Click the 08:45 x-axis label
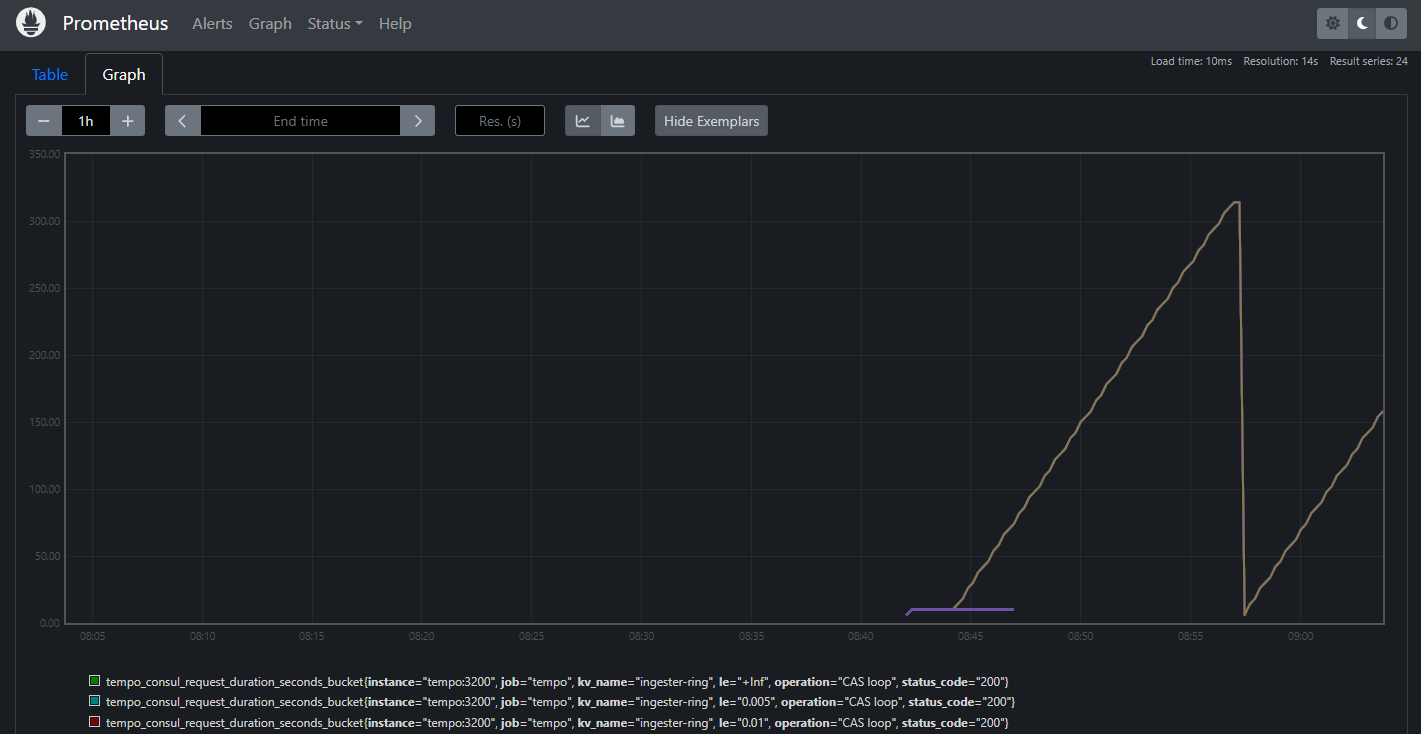This screenshot has width=1421, height=734. [x=971, y=636]
